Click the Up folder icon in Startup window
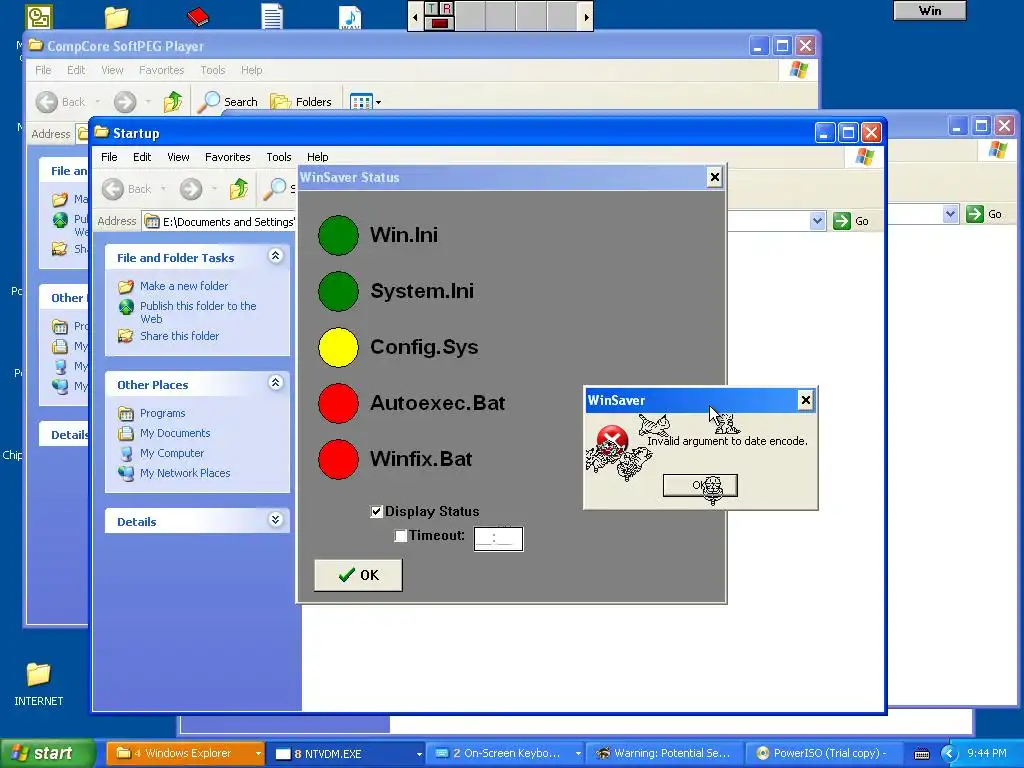The height and width of the screenshot is (768, 1024). 238,189
